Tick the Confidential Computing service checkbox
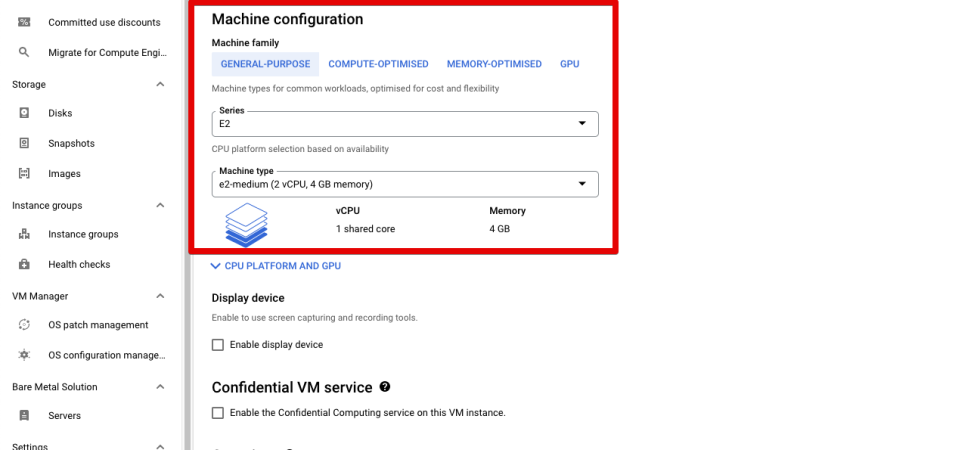 pyautogui.click(x=218, y=412)
